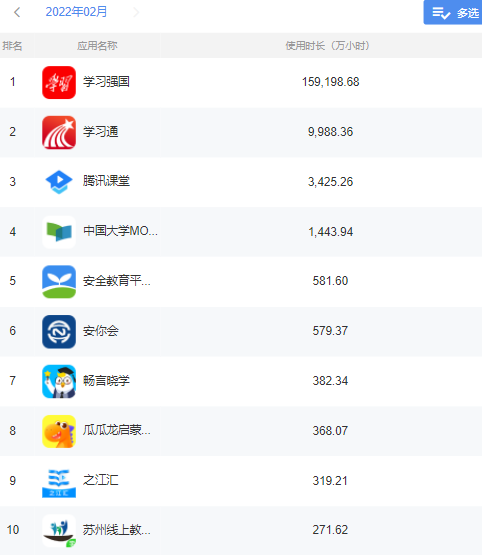482x555 pixels.
Task: Go to previous month arrow
Action: click(17, 12)
